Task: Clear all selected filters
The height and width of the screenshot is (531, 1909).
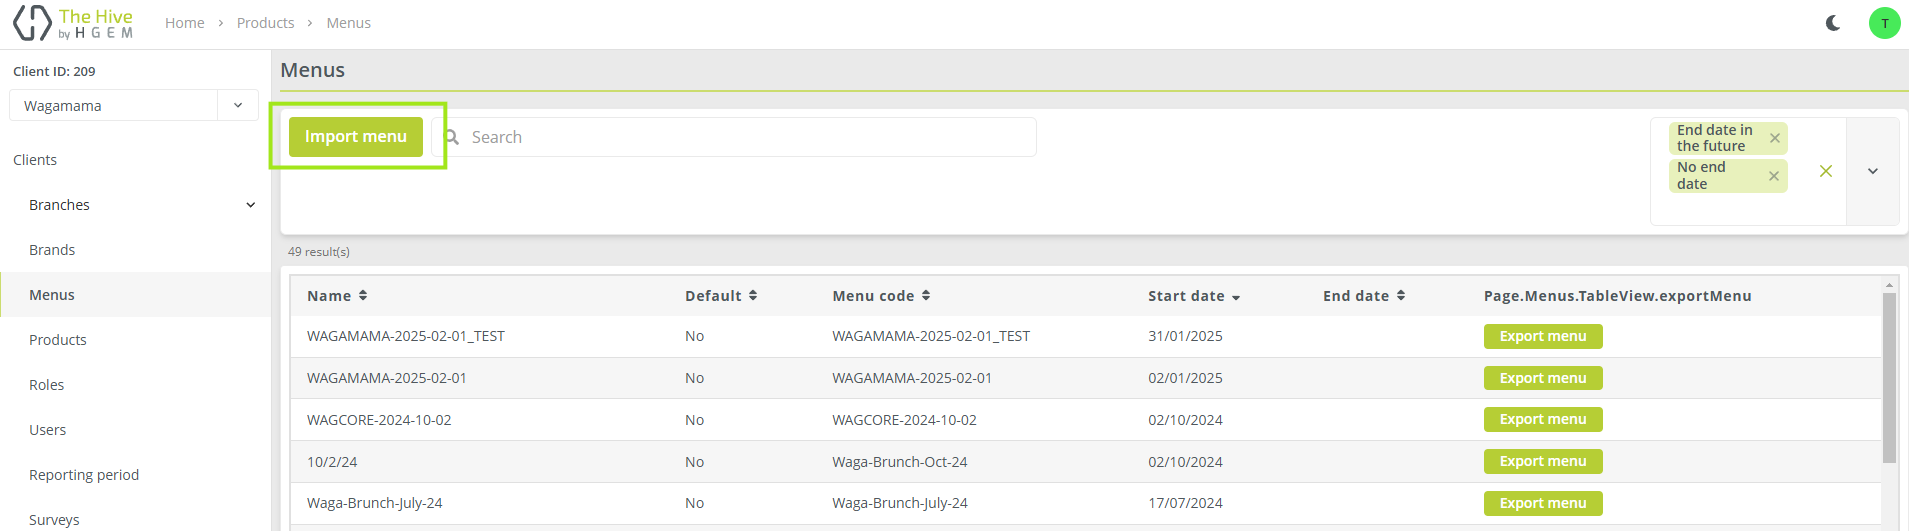Action: (x=1825, y=171)
